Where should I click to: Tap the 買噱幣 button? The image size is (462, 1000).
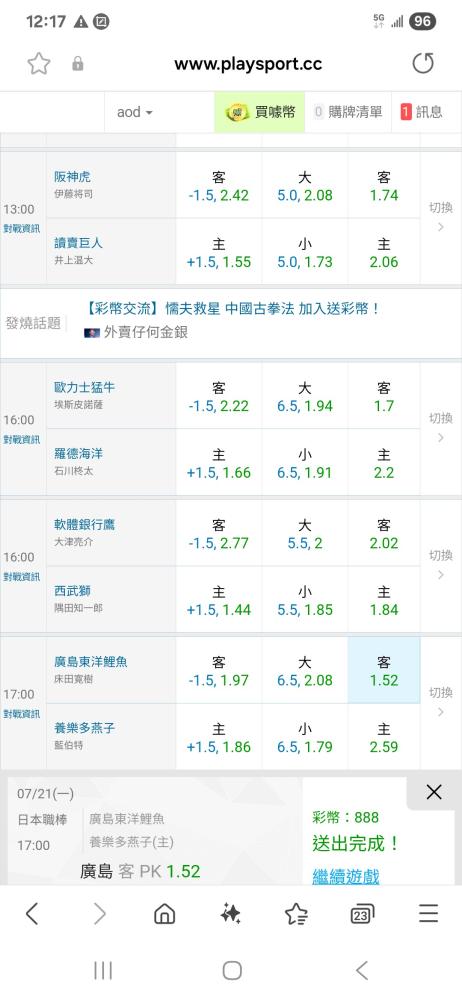pos(260,112)
